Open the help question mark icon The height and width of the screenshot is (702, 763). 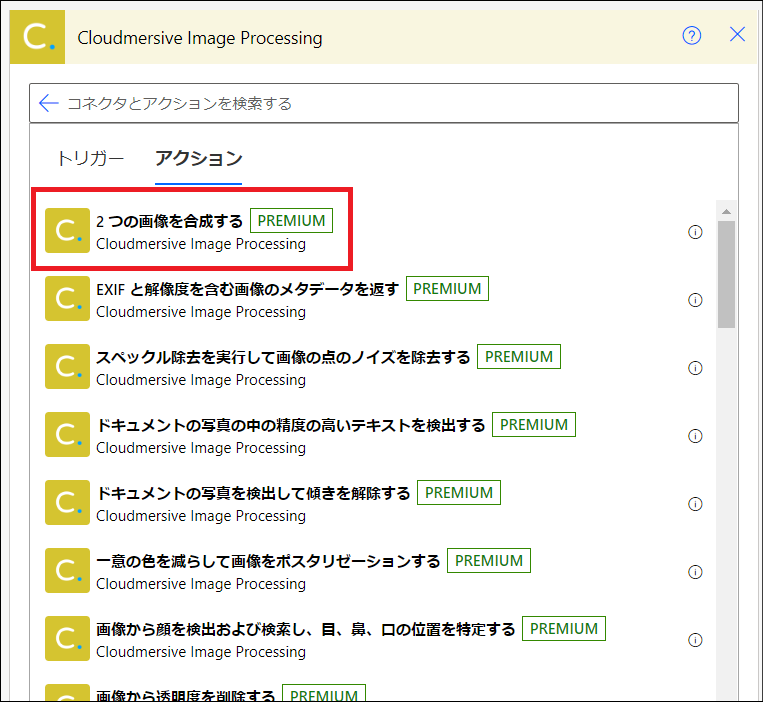click(691, 36)
